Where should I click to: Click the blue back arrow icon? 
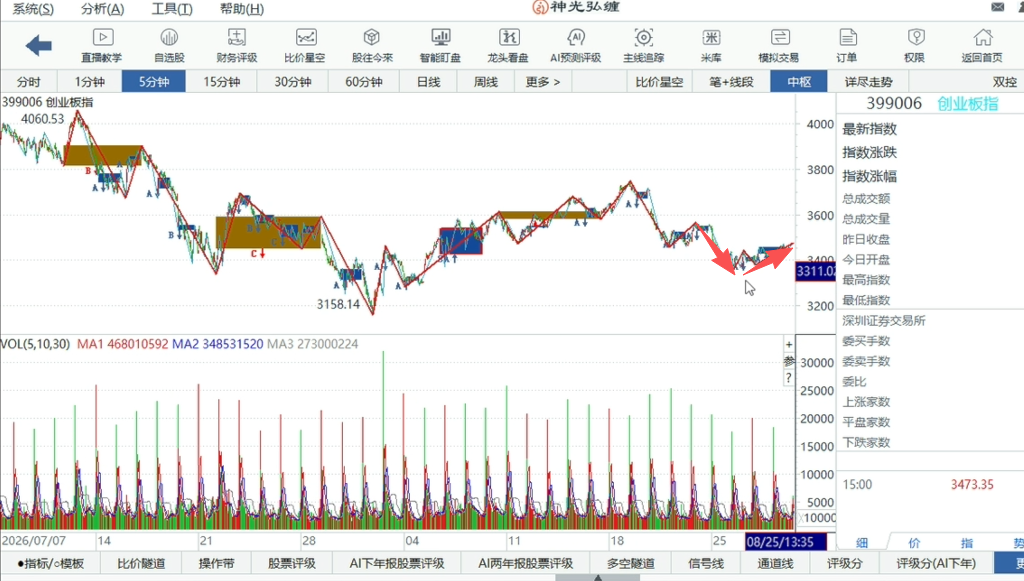[39, 46]
